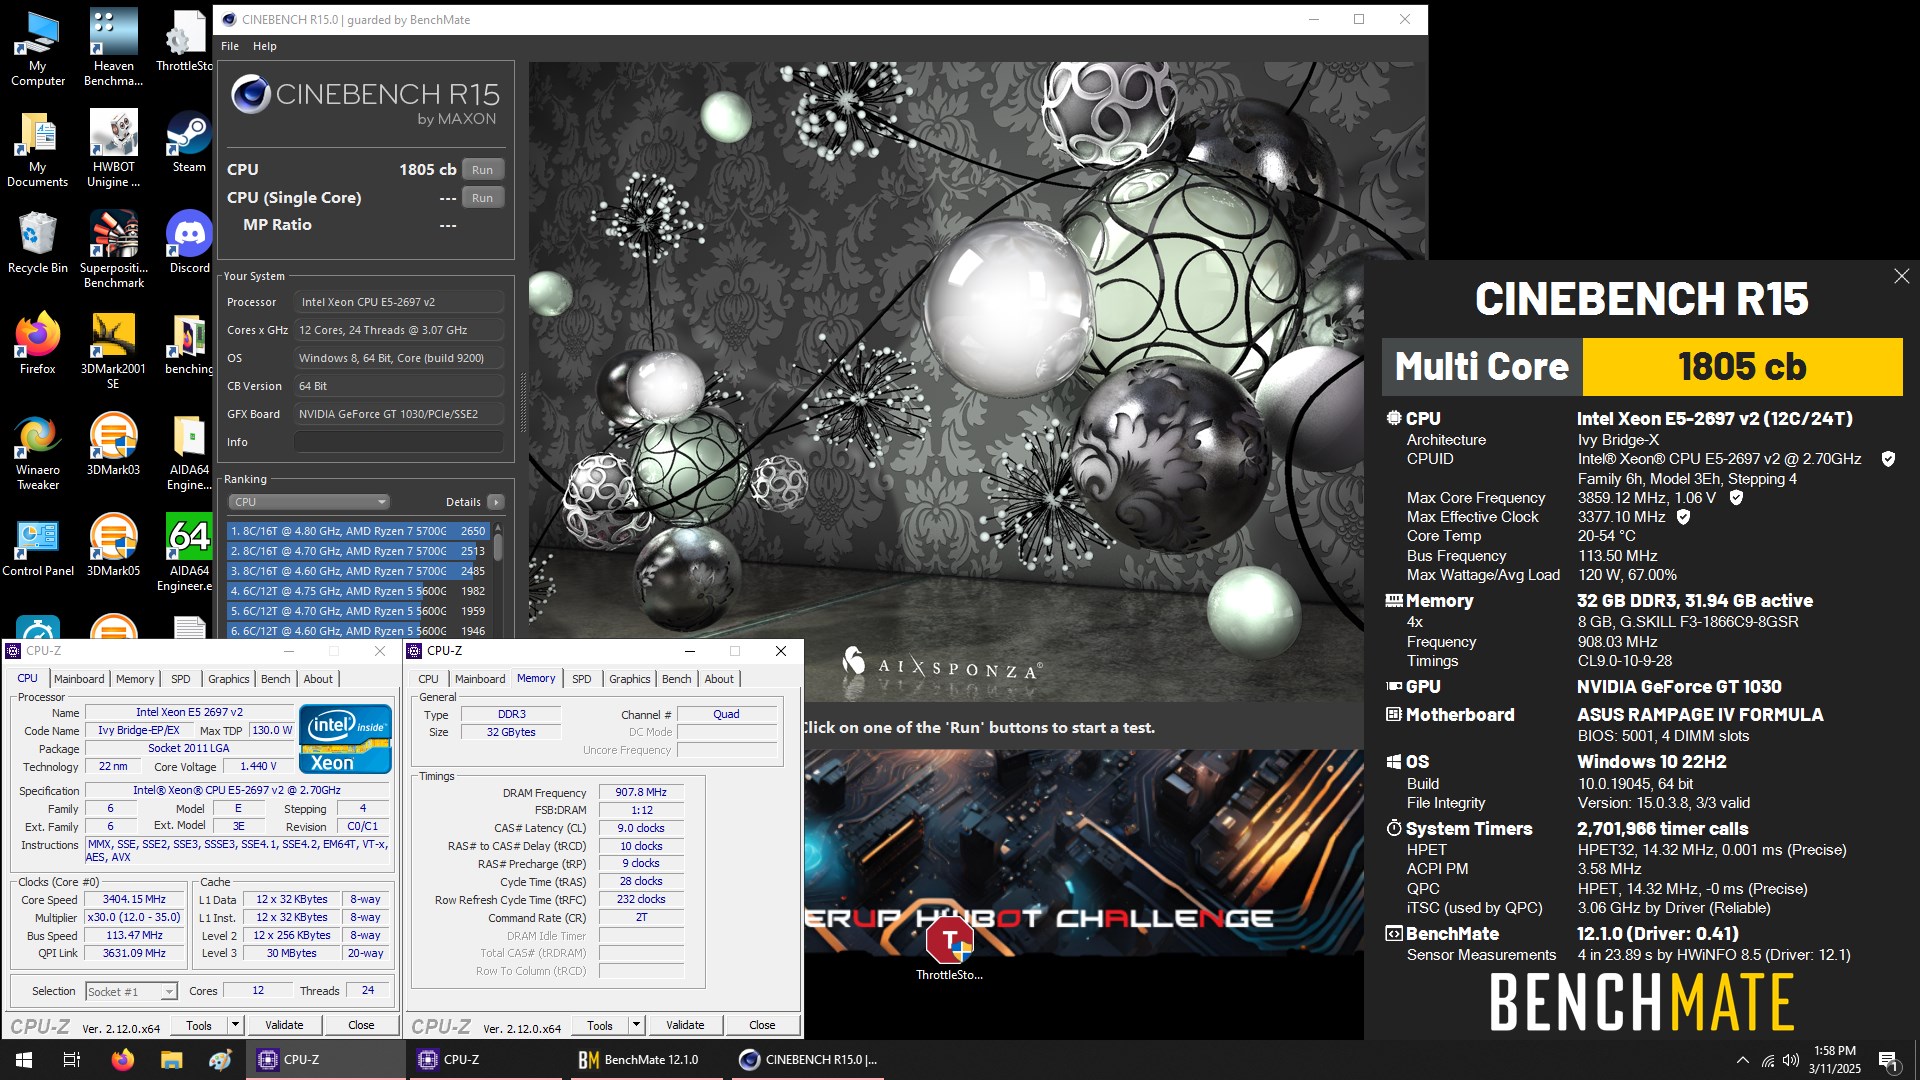The width and height of the screenshot is (1920, 1080).
Task: Open About tab in right CPU-Z window
Action: click(x=719, y=679)
